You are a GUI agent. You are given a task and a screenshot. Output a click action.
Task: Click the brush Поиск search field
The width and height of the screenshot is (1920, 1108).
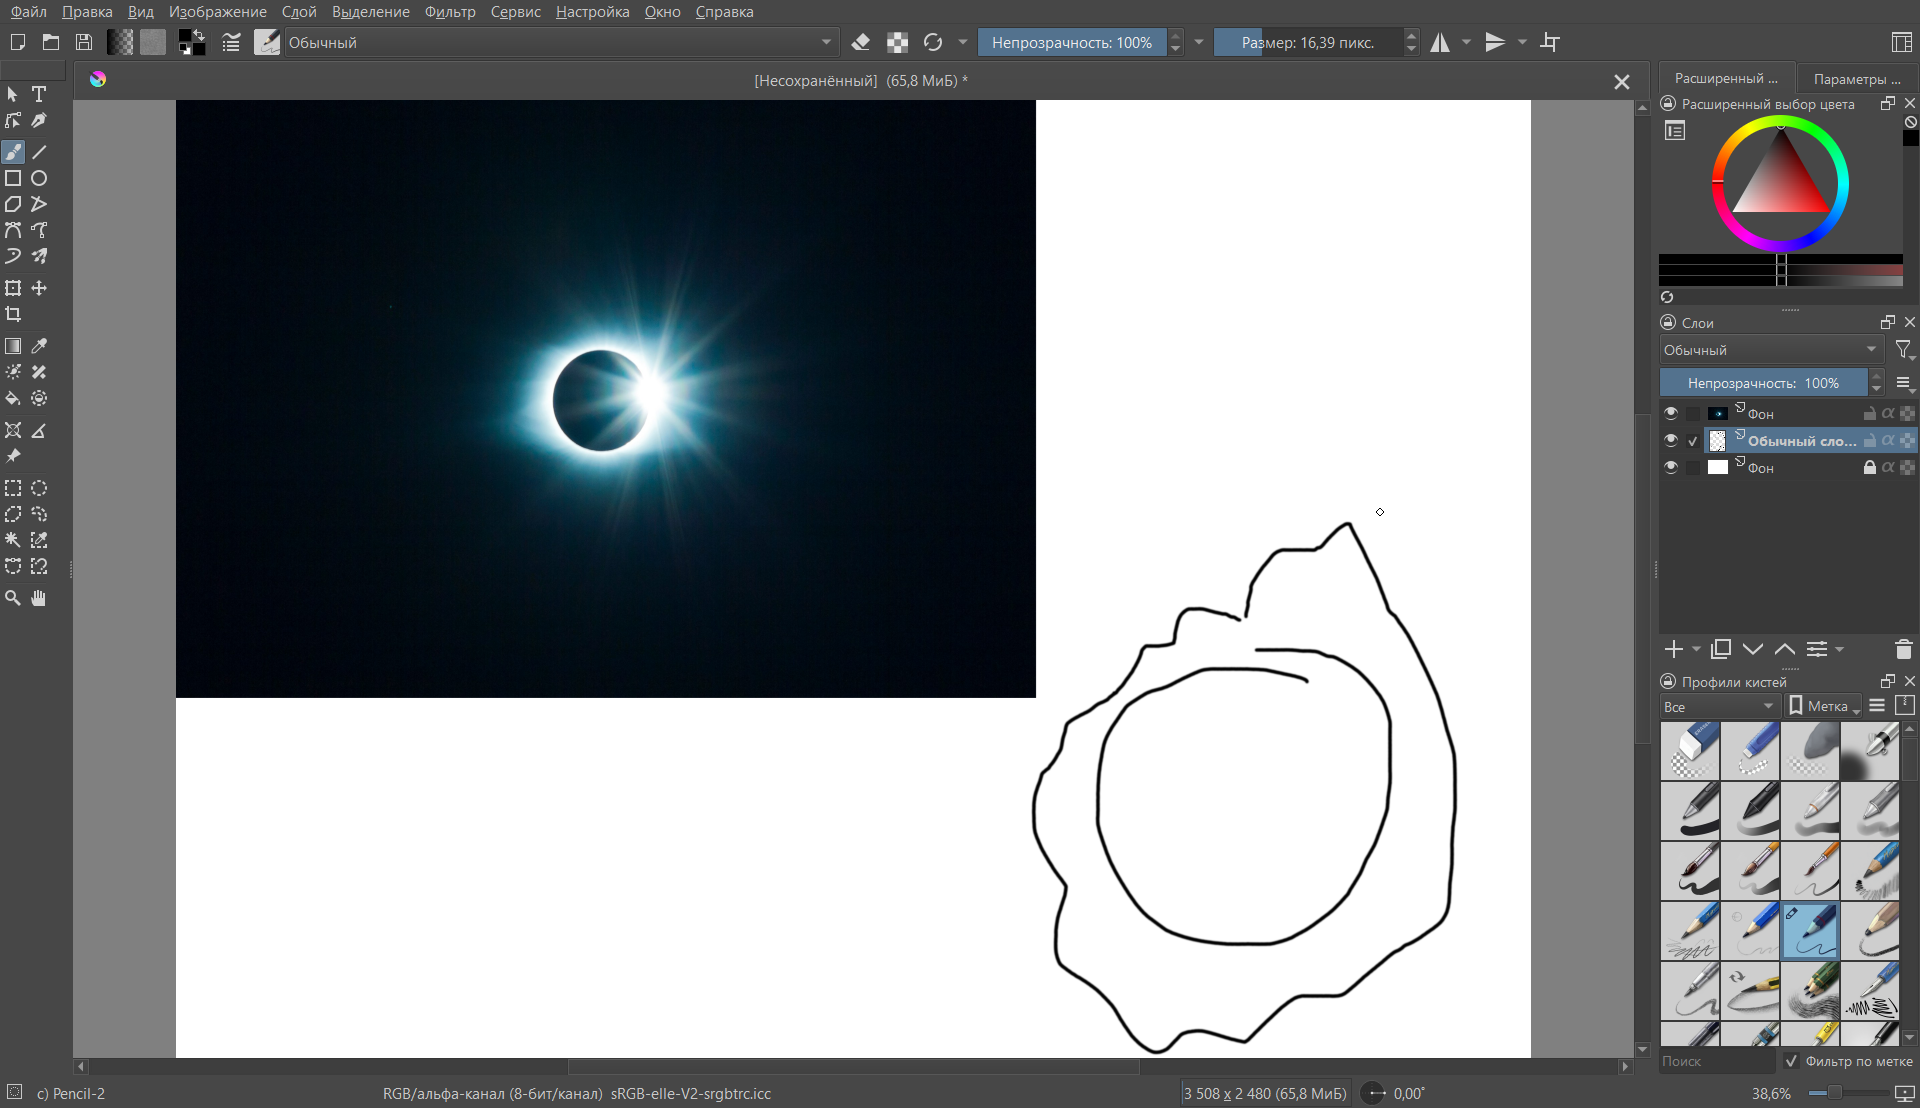pos(1715,1061)
